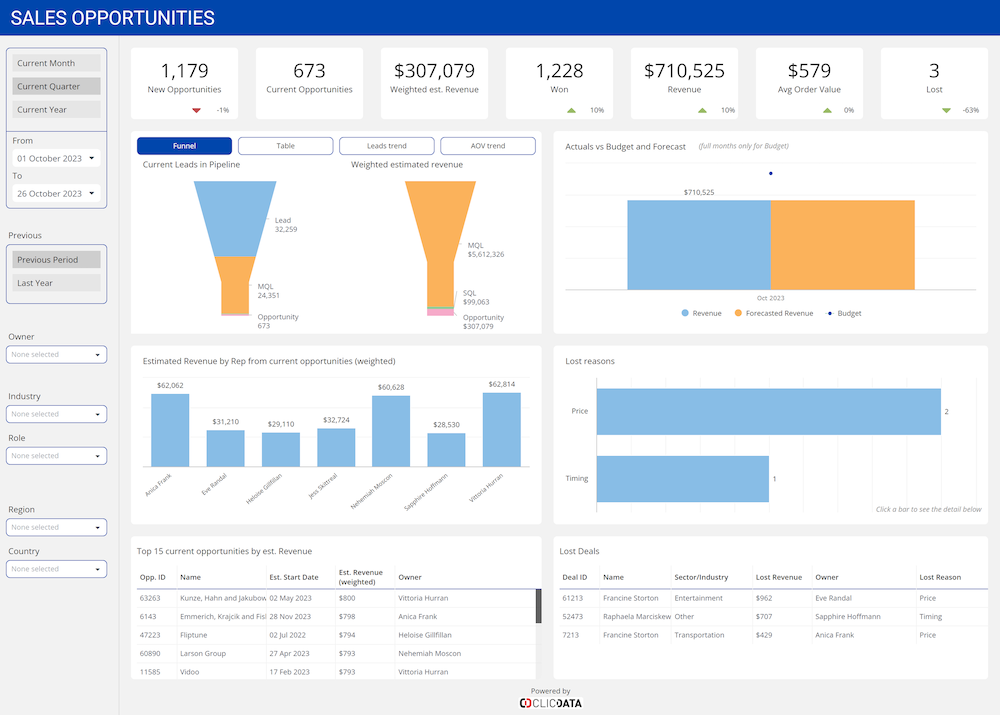
Task: Open the From date dropdown showing 01 October 2023
Action: (56, 158)
